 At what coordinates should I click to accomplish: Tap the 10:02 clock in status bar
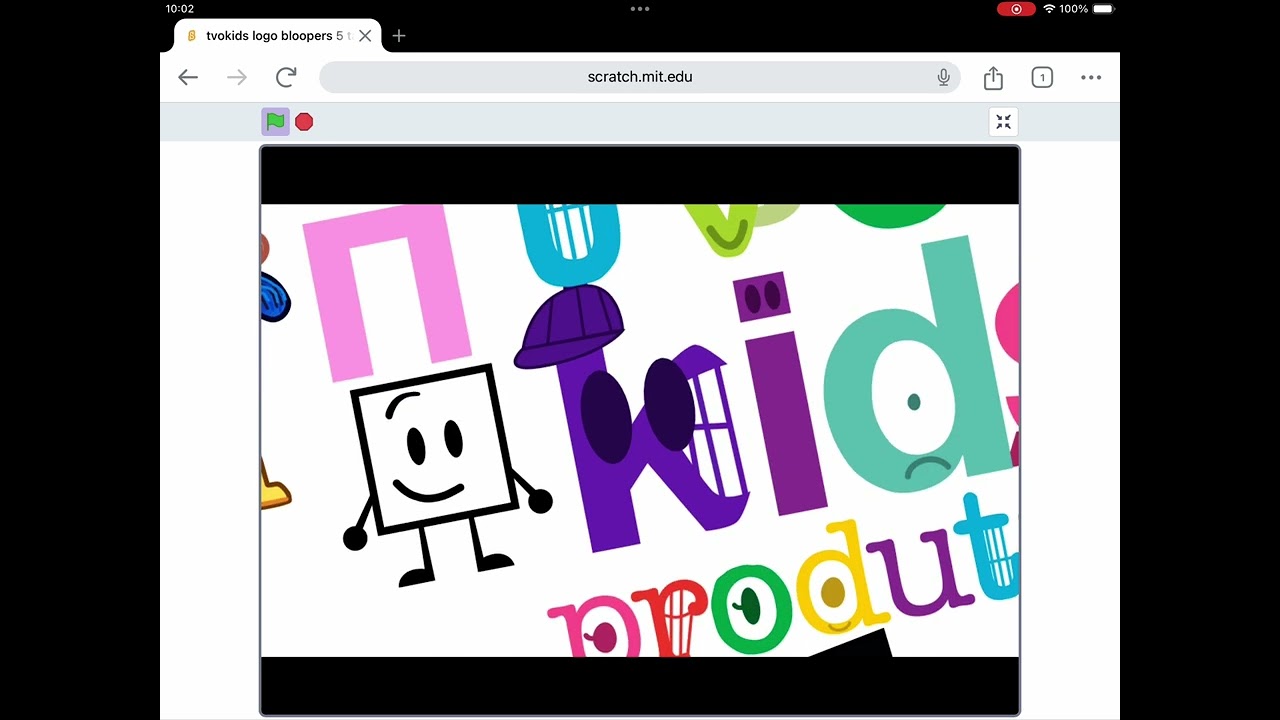(x=180, y=8)
